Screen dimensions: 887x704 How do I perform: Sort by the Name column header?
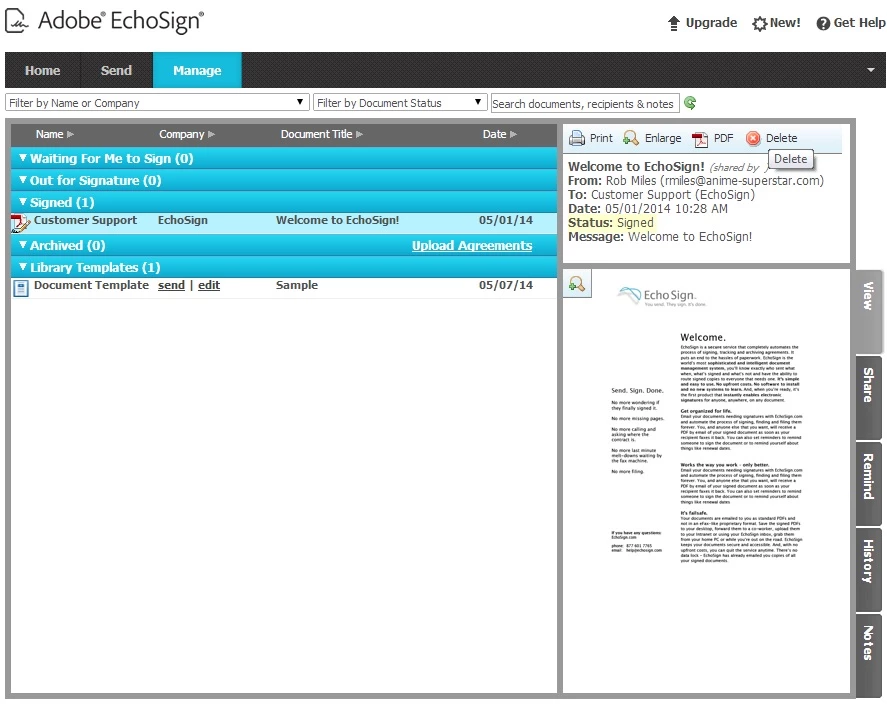pos(55,134)
